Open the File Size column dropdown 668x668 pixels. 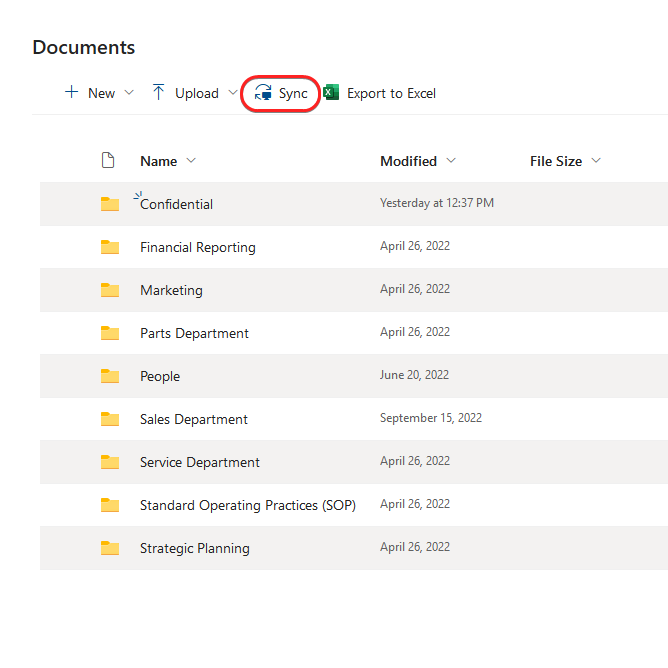[596, 161]
